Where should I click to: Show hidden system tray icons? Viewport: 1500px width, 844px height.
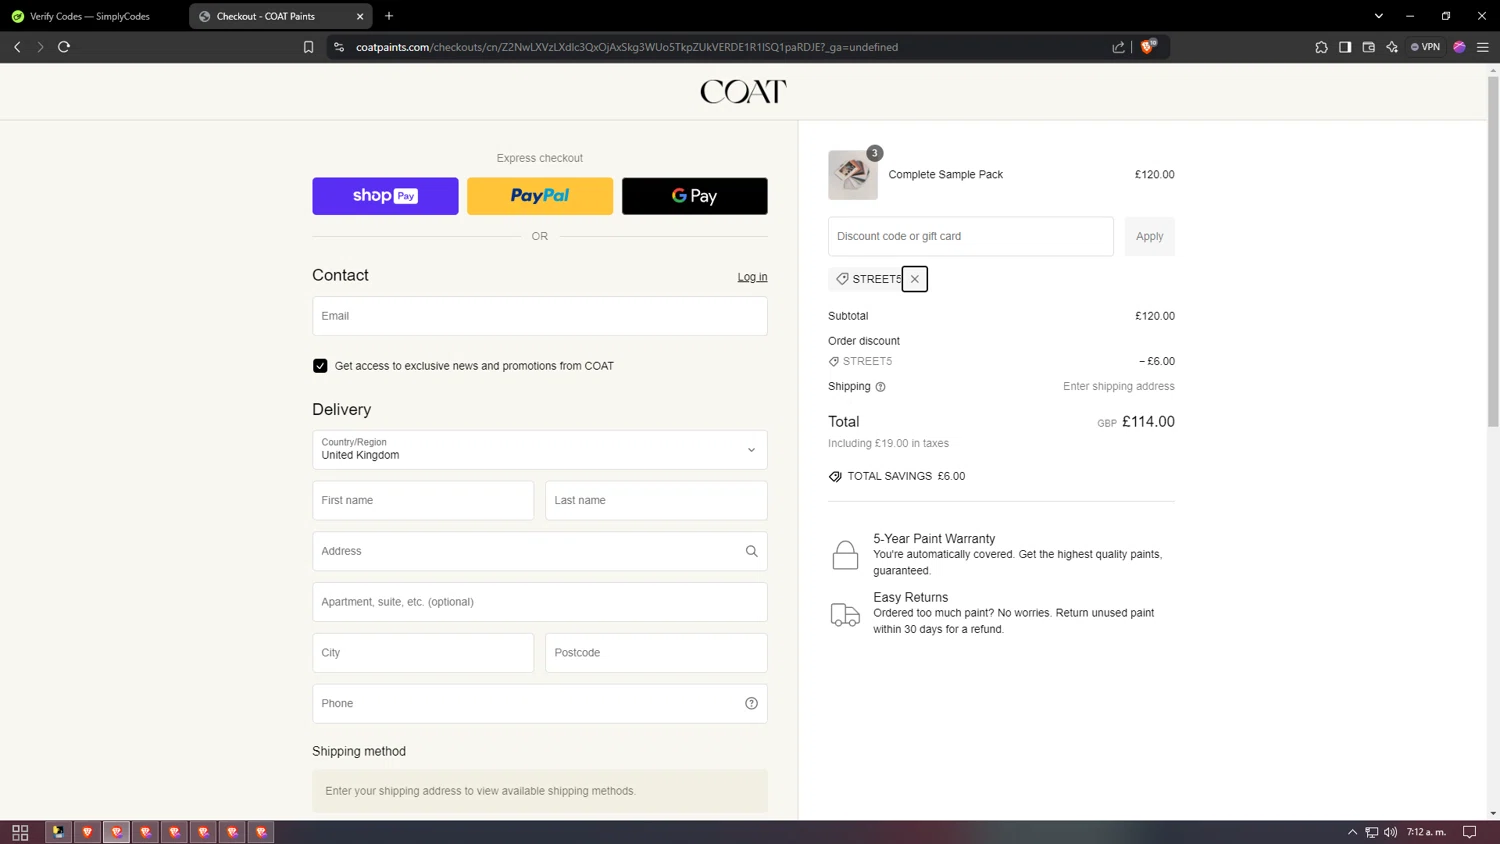tap(1352, 832)
